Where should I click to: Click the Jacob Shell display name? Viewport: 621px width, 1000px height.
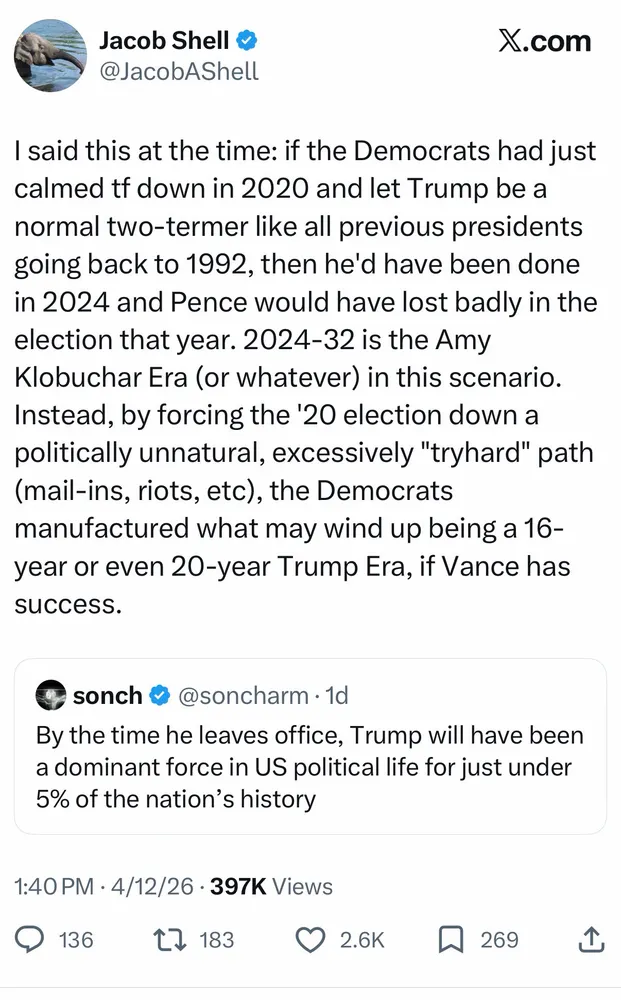(x=165, y=41)
